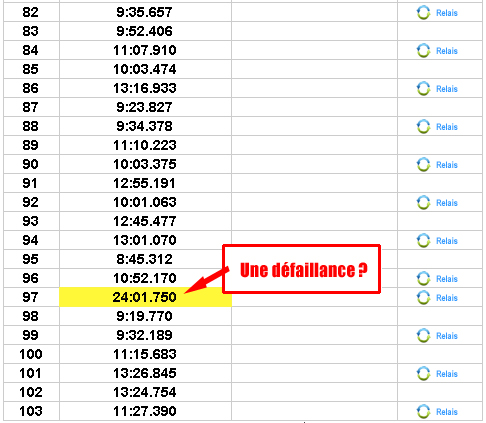Select the time 13:16.933
The height and width of the screenshot is (423, 486).
(x=144, y=88)
